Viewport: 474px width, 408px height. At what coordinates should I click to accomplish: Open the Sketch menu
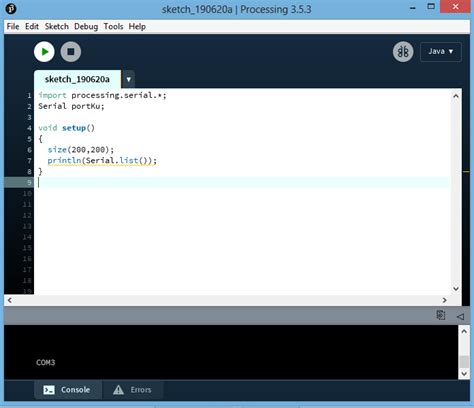tap(57, 26)
